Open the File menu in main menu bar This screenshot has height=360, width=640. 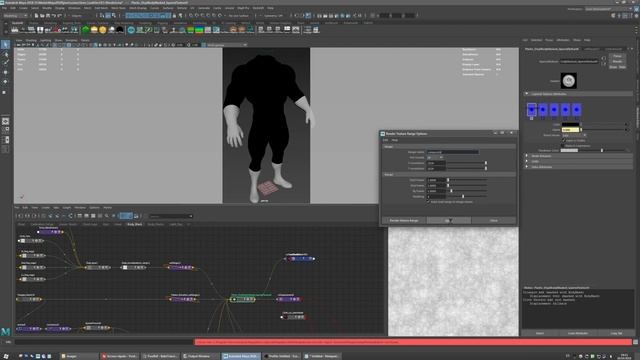4,8
